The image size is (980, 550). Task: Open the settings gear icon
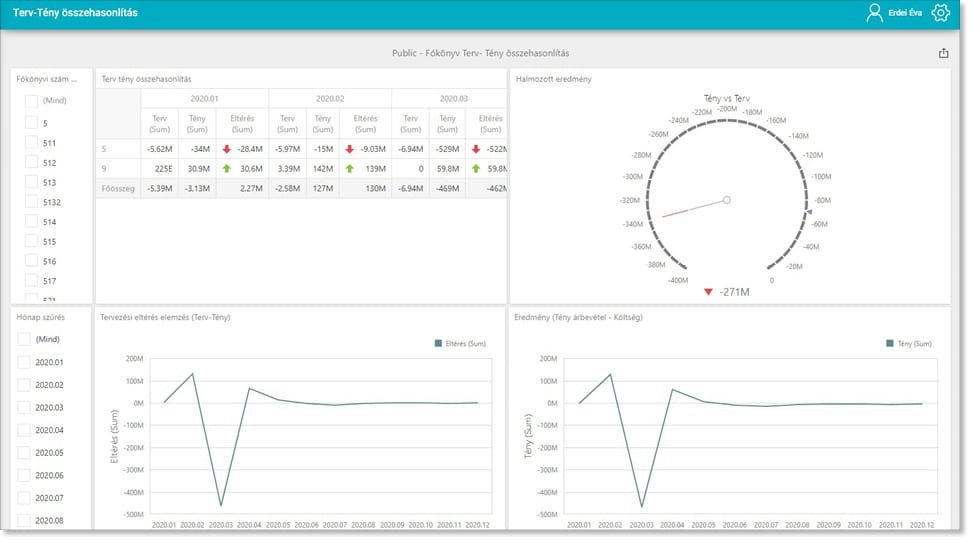point(940,12)
